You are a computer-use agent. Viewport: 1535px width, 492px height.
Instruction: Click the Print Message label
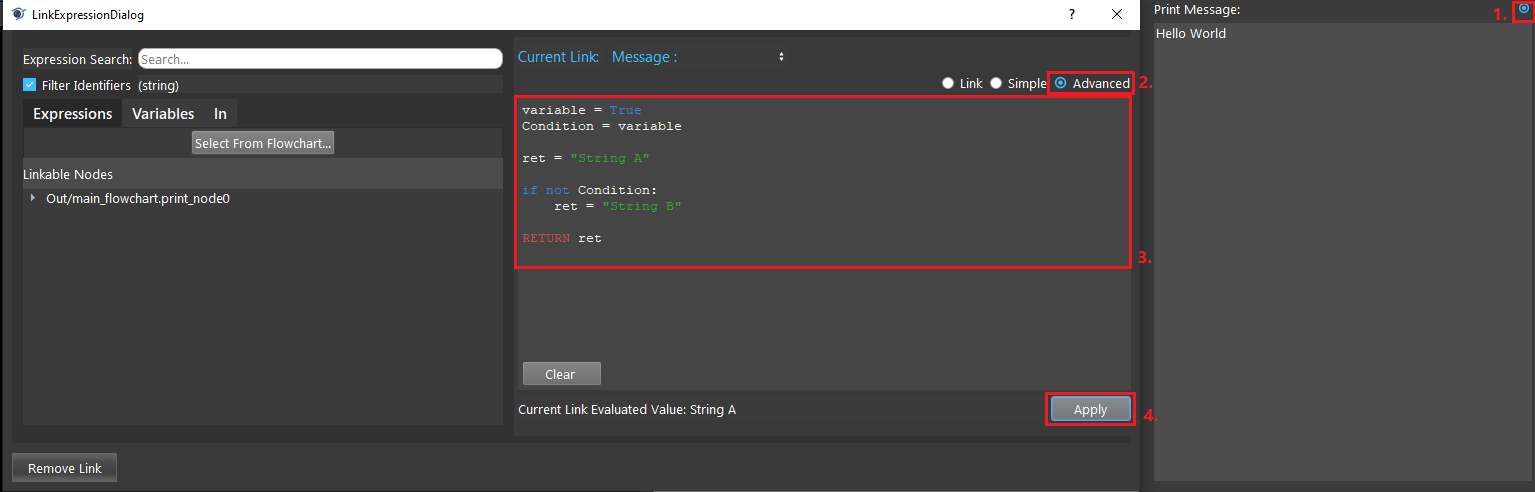pos(1197,9)
